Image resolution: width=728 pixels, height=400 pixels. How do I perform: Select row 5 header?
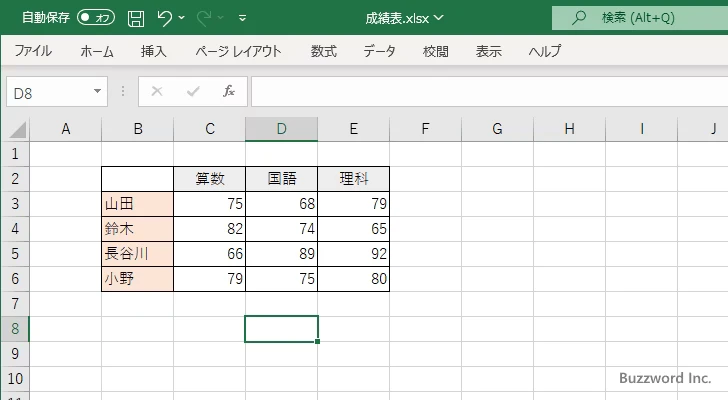pyautogui.click(x=15, y=254)
